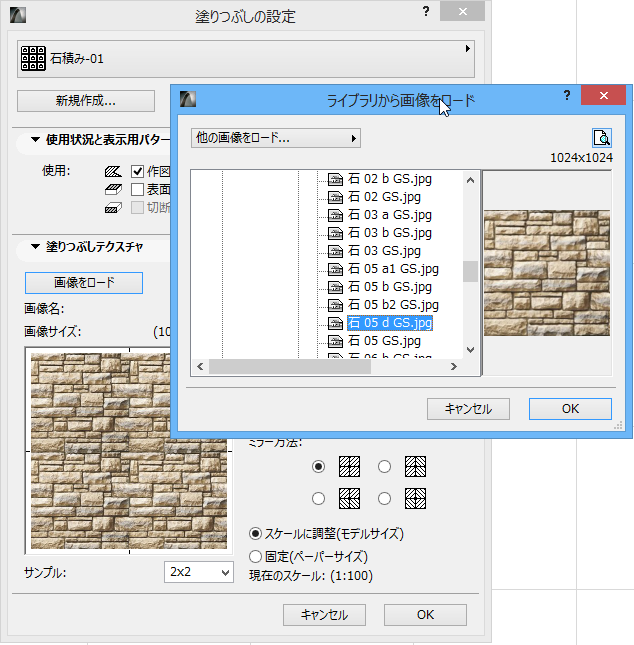Click stone texture preview in load dialog
This screenshot has width=634, height=645.
(x=547, y=273)
